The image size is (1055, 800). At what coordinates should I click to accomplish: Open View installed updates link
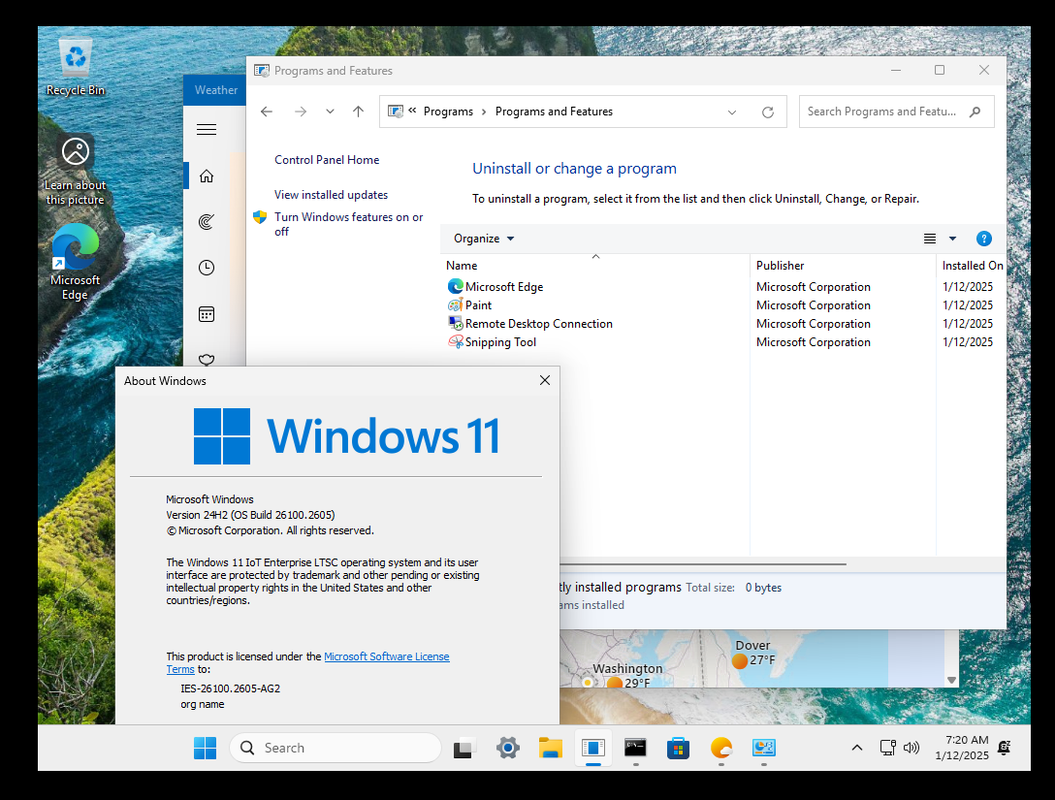(331, 195)
